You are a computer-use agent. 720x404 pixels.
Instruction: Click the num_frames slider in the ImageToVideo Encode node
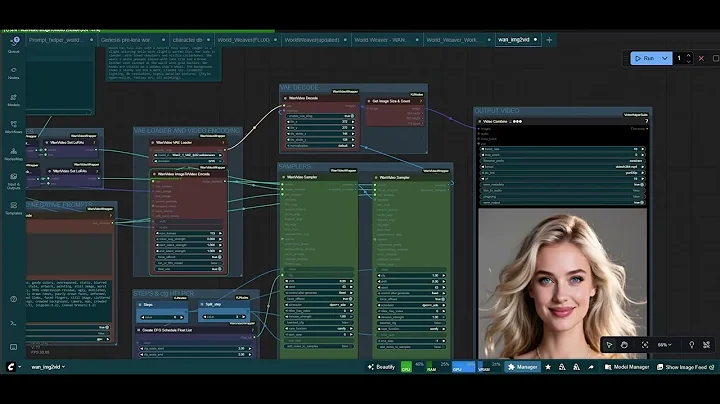[x=188, y=233]
